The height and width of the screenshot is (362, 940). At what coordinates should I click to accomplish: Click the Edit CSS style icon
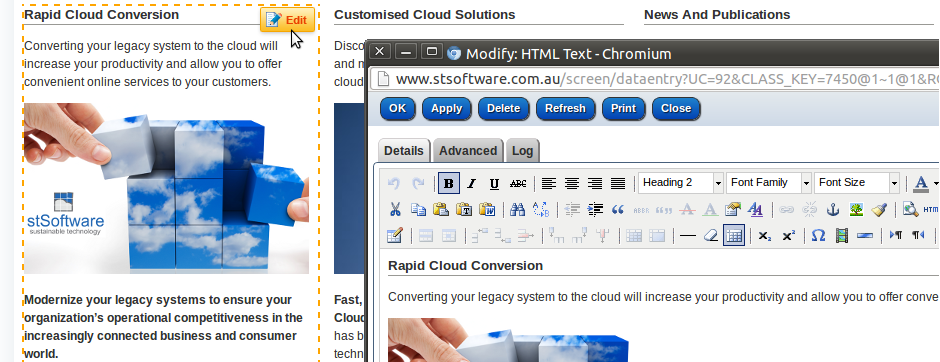tap(733, 209)
